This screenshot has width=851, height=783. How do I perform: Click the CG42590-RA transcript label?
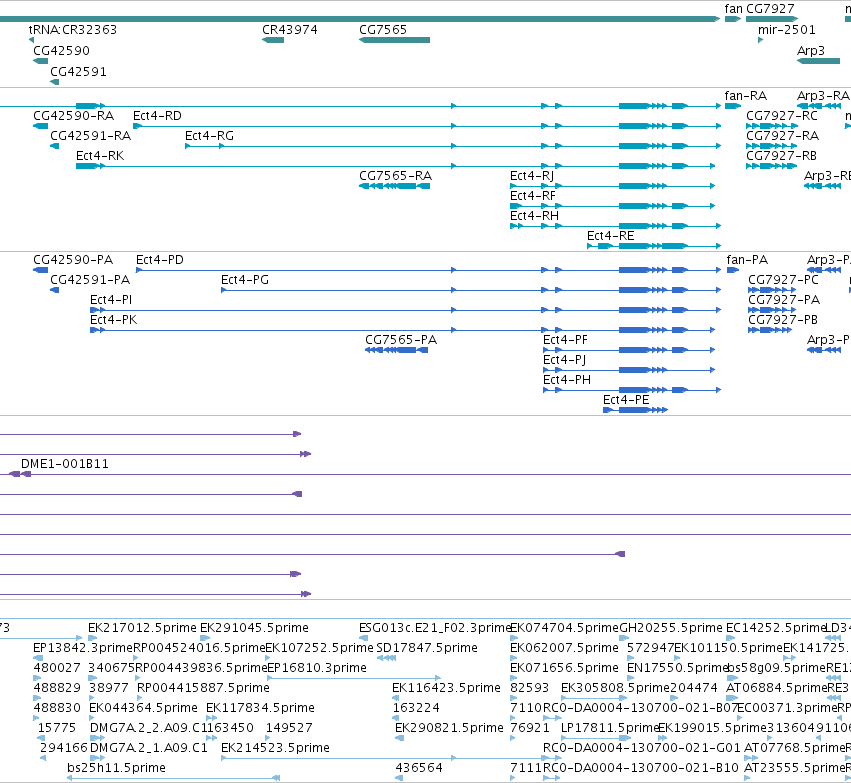(74, 116)
